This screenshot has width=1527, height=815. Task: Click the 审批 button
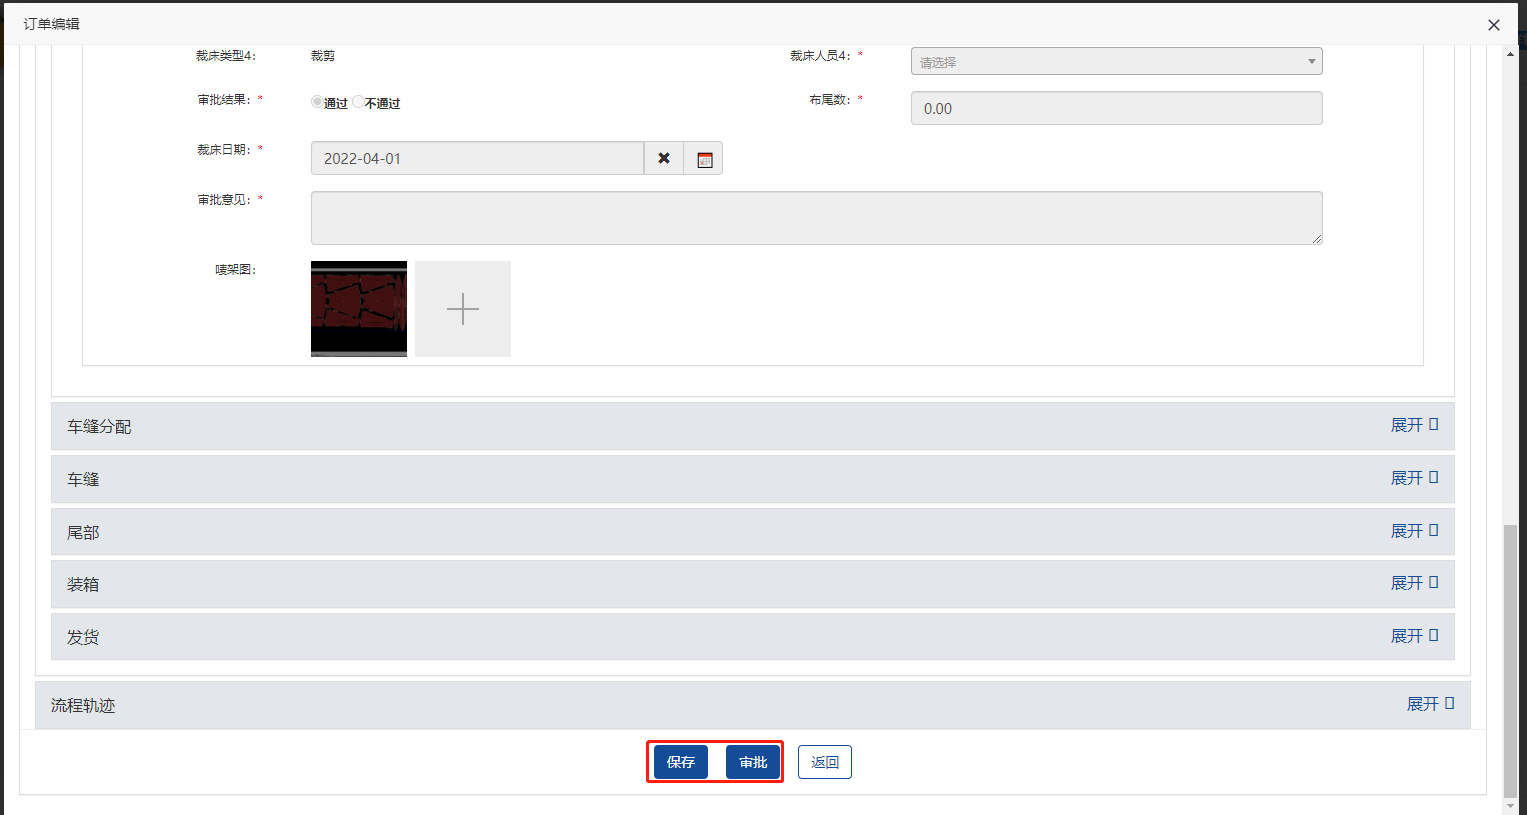[753, 762]
